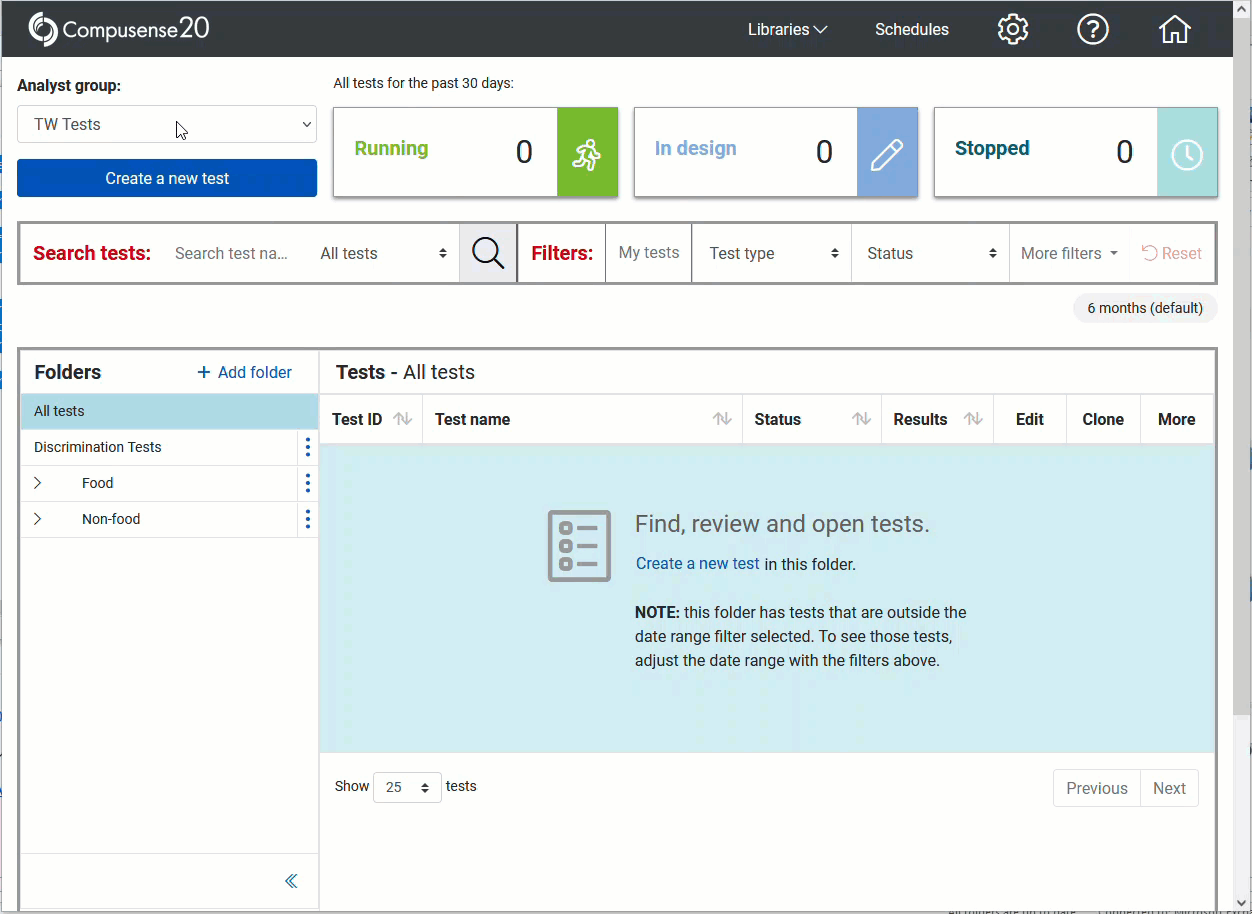This screenshot has height=914, width=1252.
Task: Toggle the My tests filter
Action: coord(649,253)
